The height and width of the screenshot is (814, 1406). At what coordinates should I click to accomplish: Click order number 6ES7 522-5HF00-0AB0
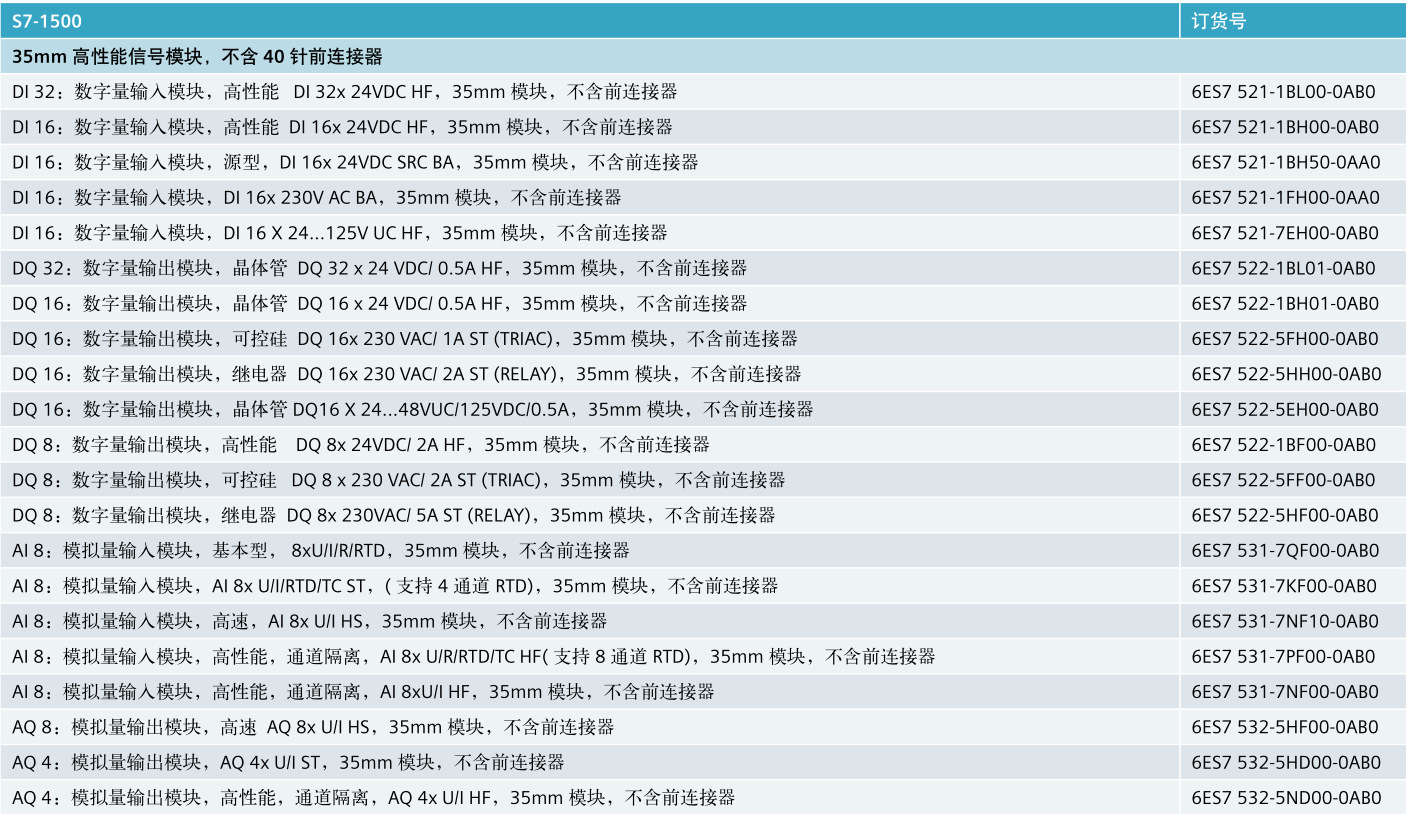[1285, 516]
